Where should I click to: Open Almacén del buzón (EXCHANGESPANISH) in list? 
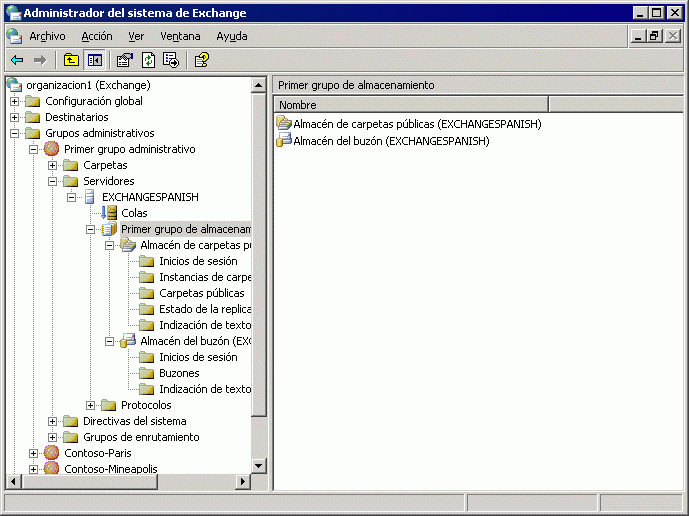pyautogui.click(x=390, y=141)
